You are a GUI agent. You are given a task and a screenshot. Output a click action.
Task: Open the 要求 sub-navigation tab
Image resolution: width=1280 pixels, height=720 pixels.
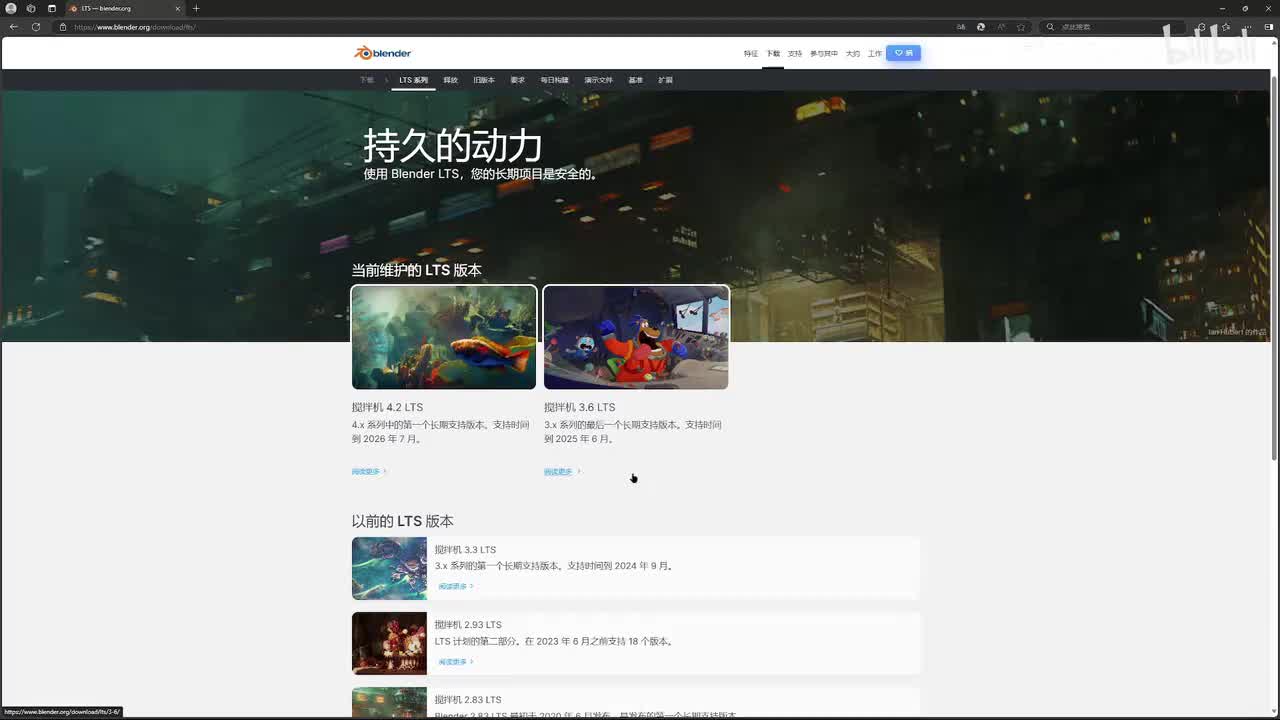pos(518,80)
